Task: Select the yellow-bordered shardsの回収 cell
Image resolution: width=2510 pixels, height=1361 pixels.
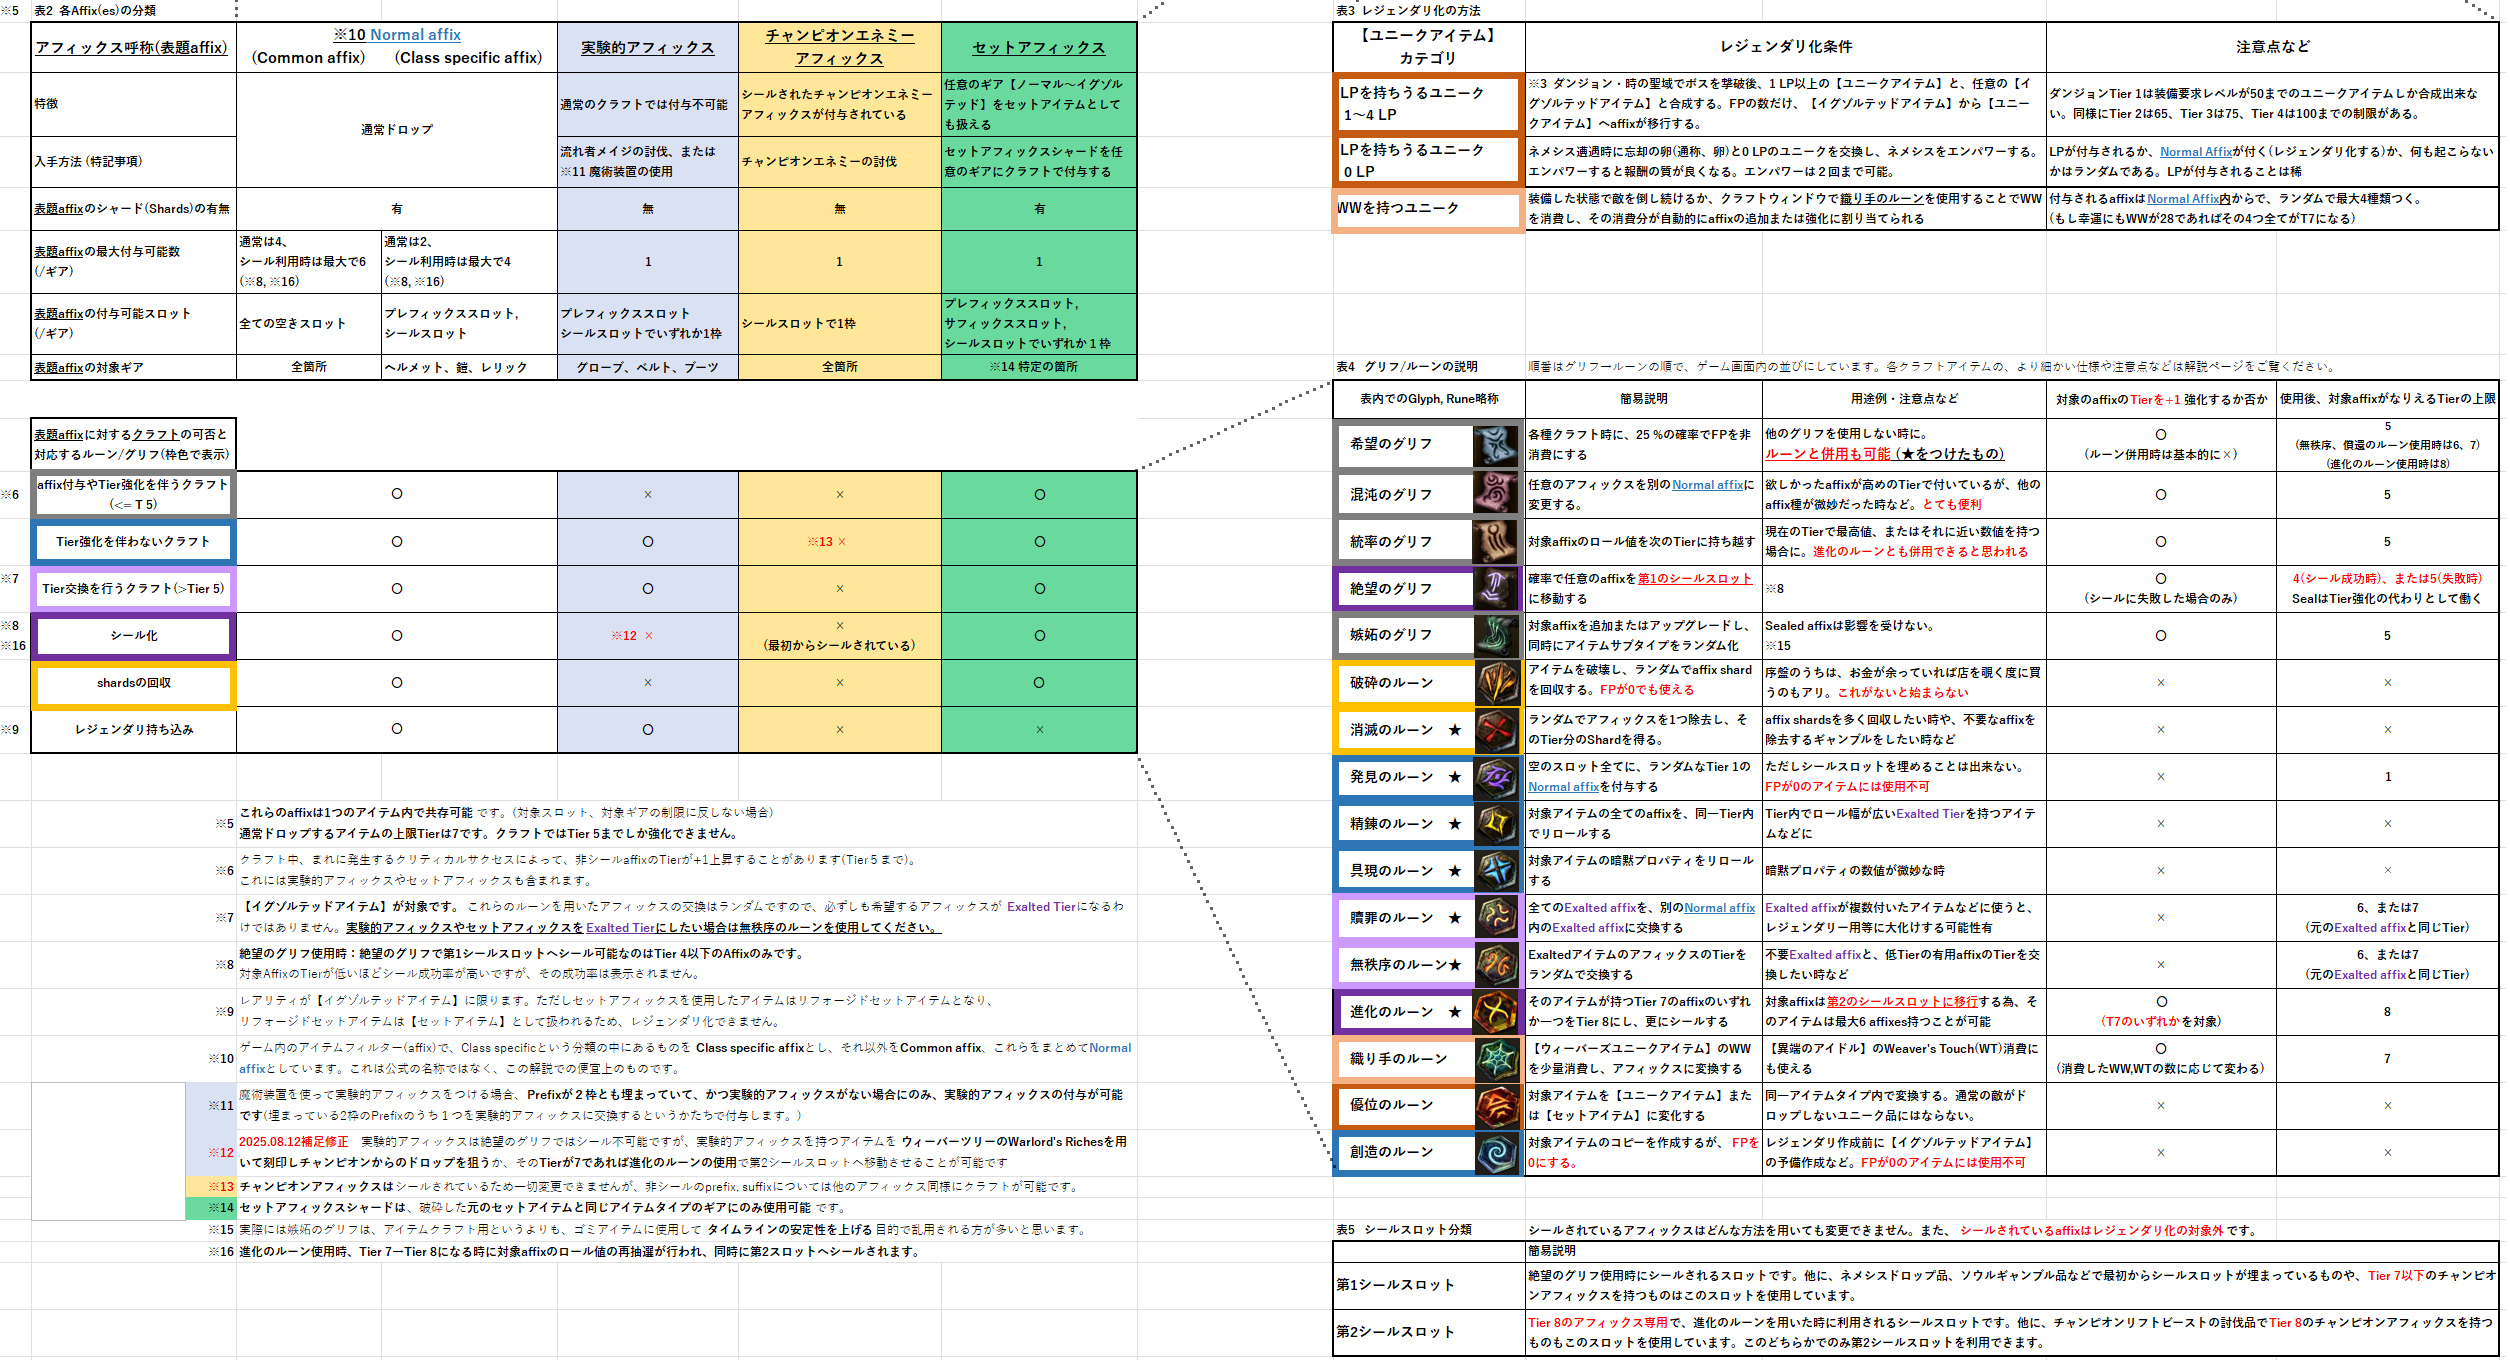Action: pyautogui.click(x=134, y=683)
